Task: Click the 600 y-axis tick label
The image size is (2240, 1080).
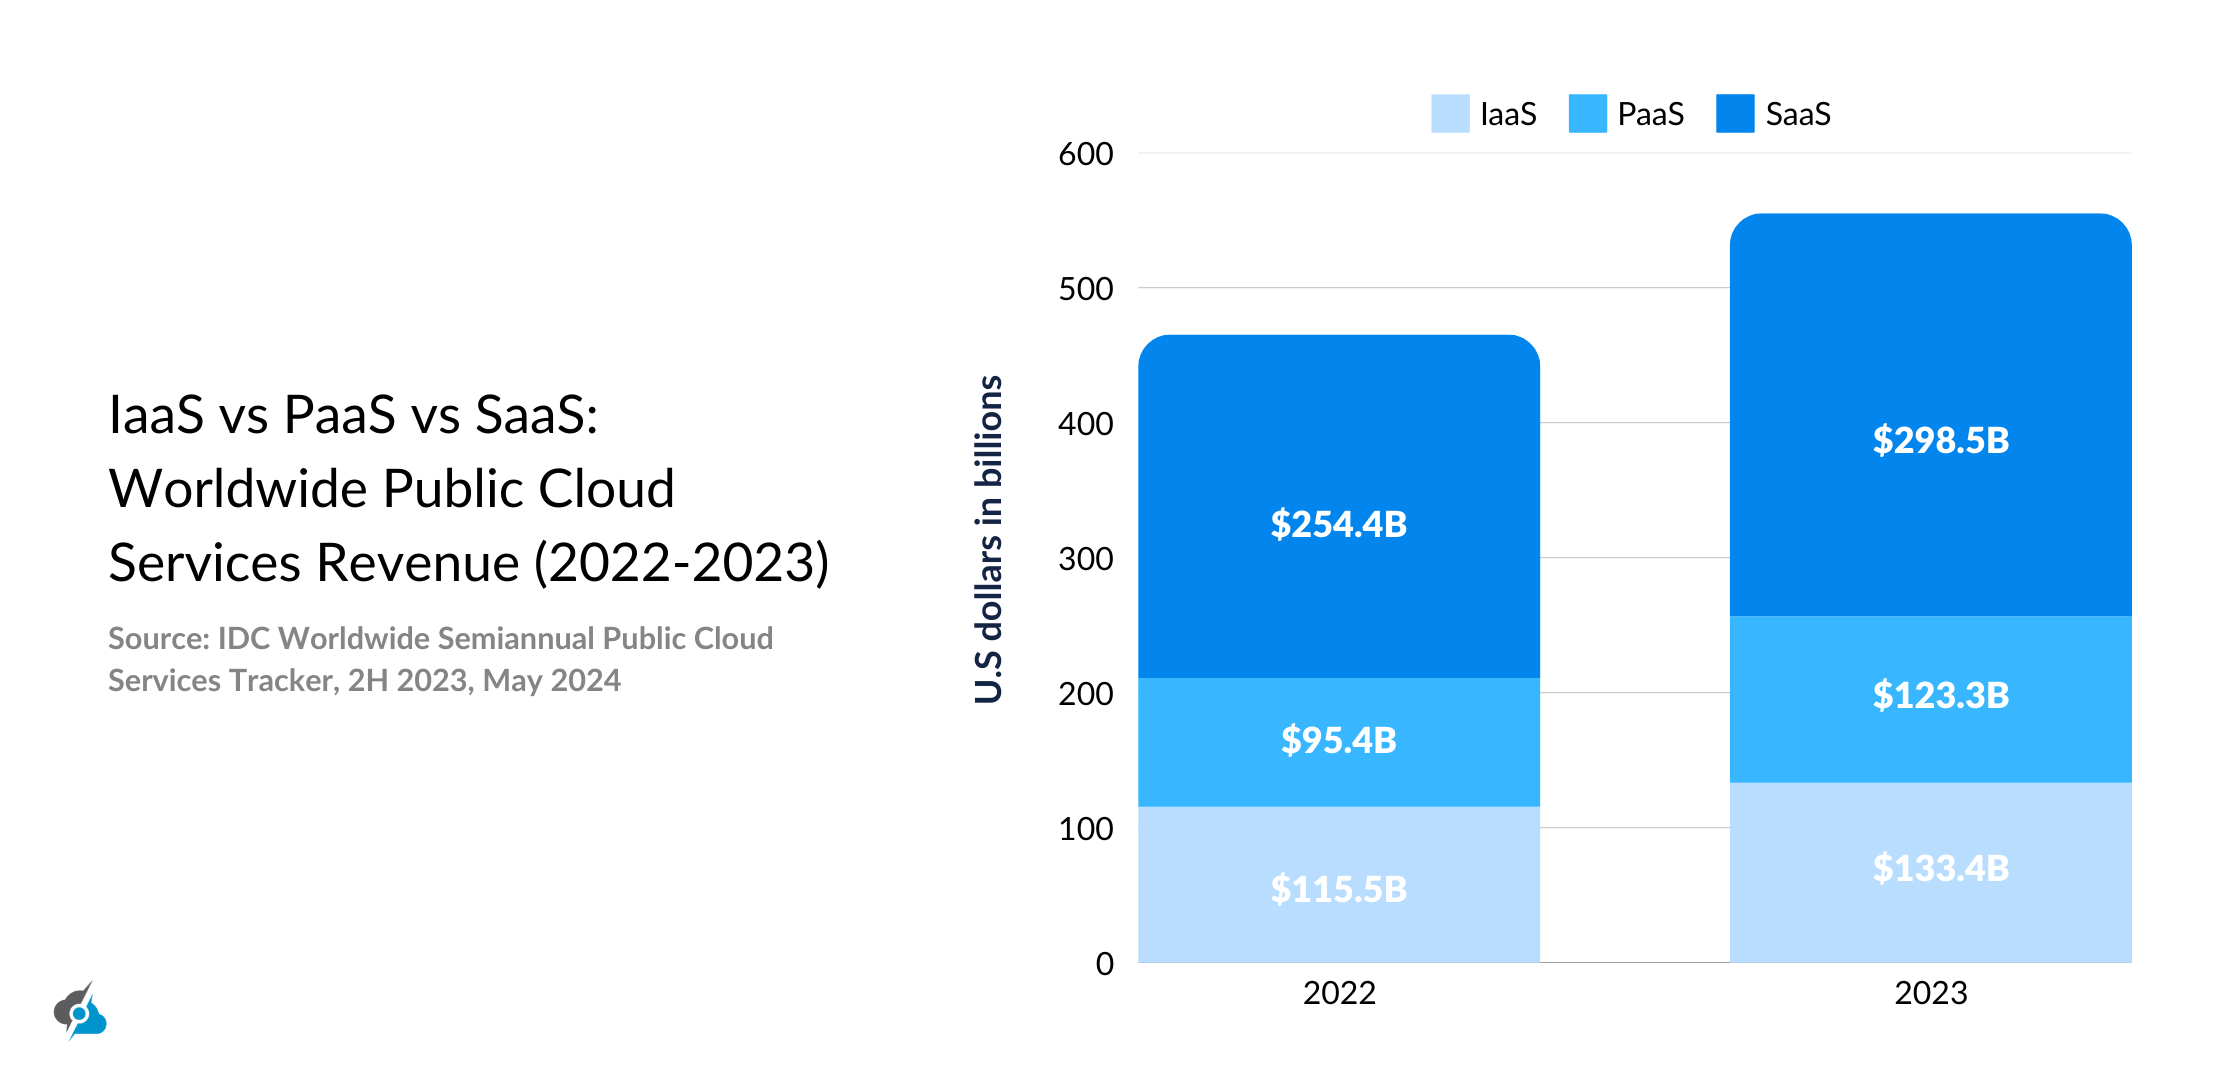Action: [x=1085, y=154]
